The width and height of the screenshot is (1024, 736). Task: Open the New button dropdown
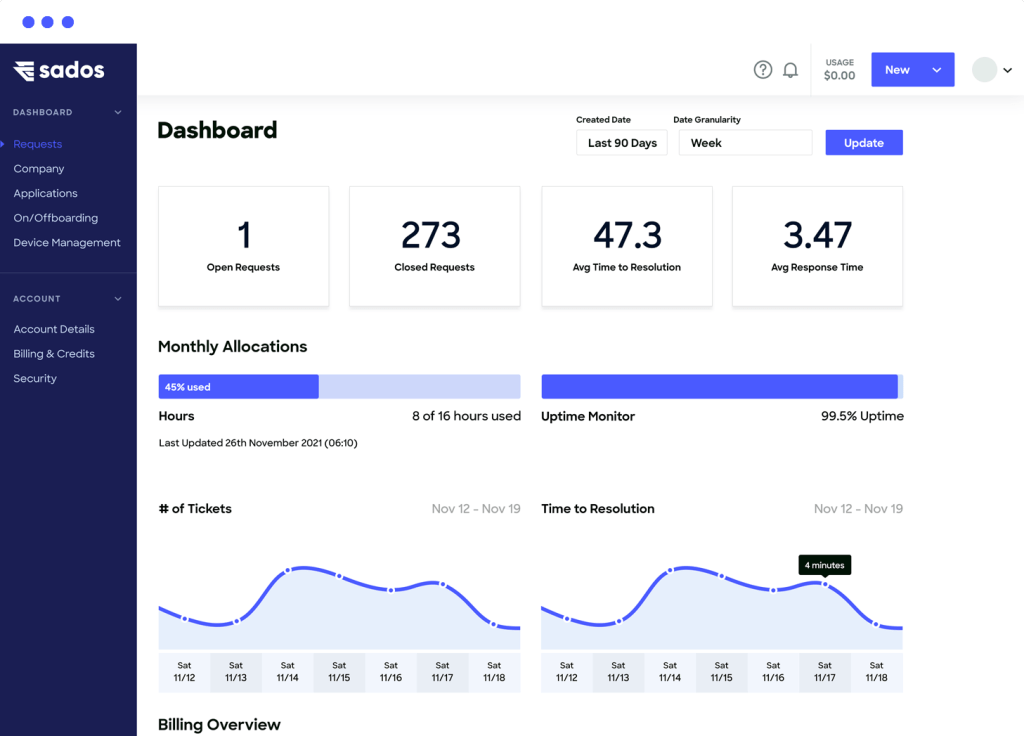pos(937,70)
